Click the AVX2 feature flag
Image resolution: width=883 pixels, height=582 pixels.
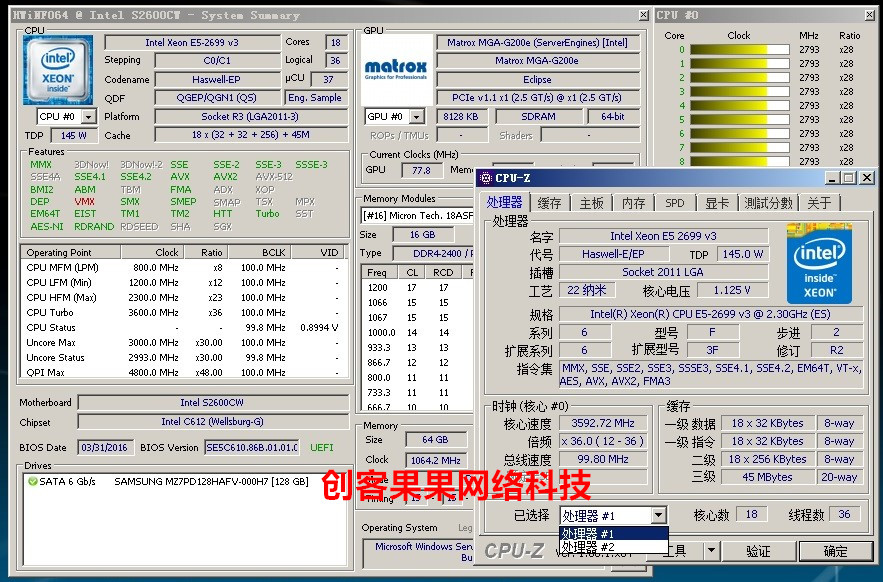coord(225,177)
